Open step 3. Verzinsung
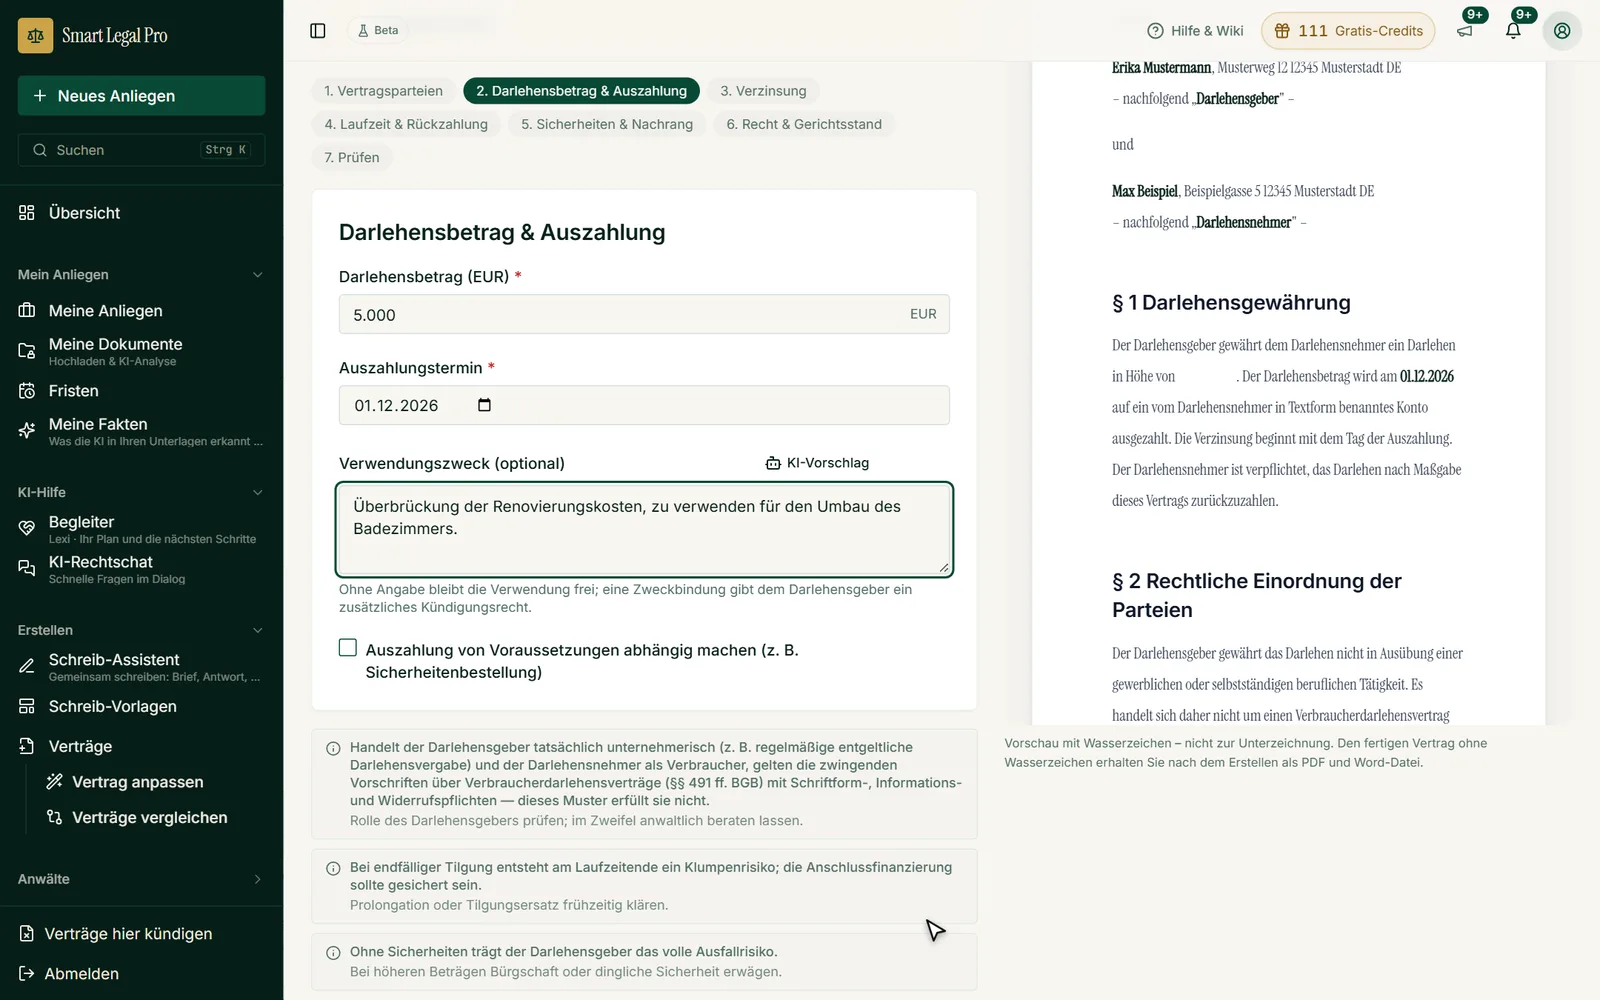The height and width of the screenshot is (1000, 1600). tap(763, 91)
